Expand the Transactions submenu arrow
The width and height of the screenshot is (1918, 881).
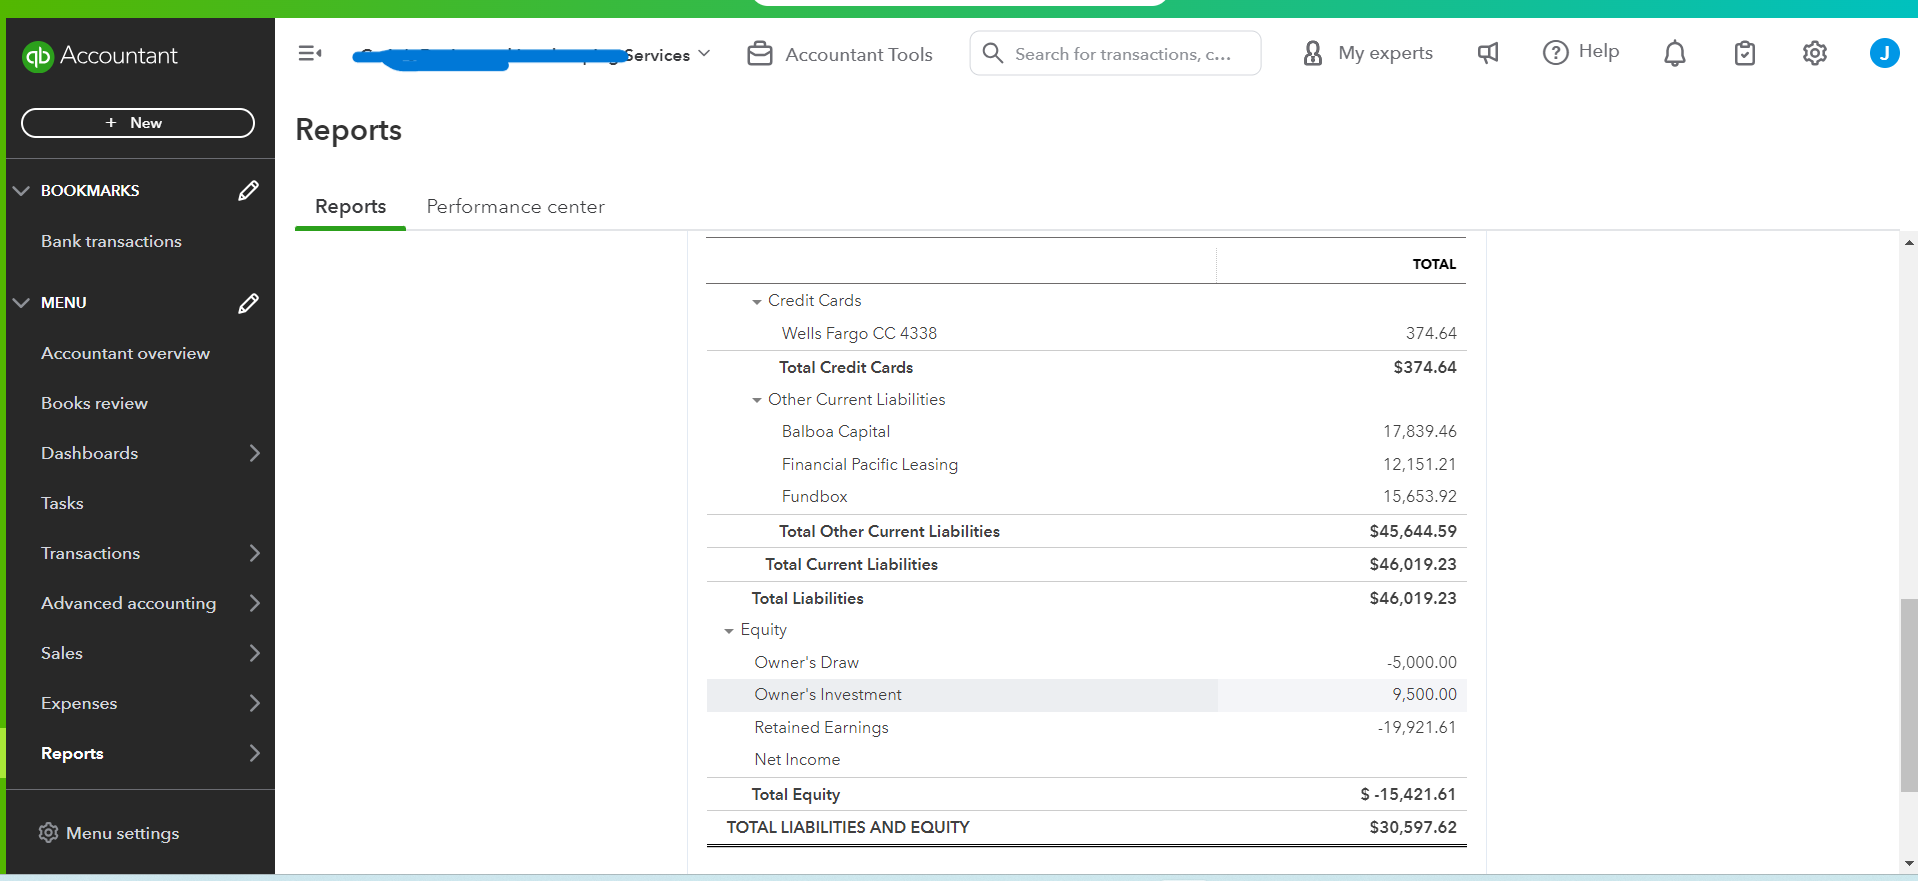(x=254, y=553)
